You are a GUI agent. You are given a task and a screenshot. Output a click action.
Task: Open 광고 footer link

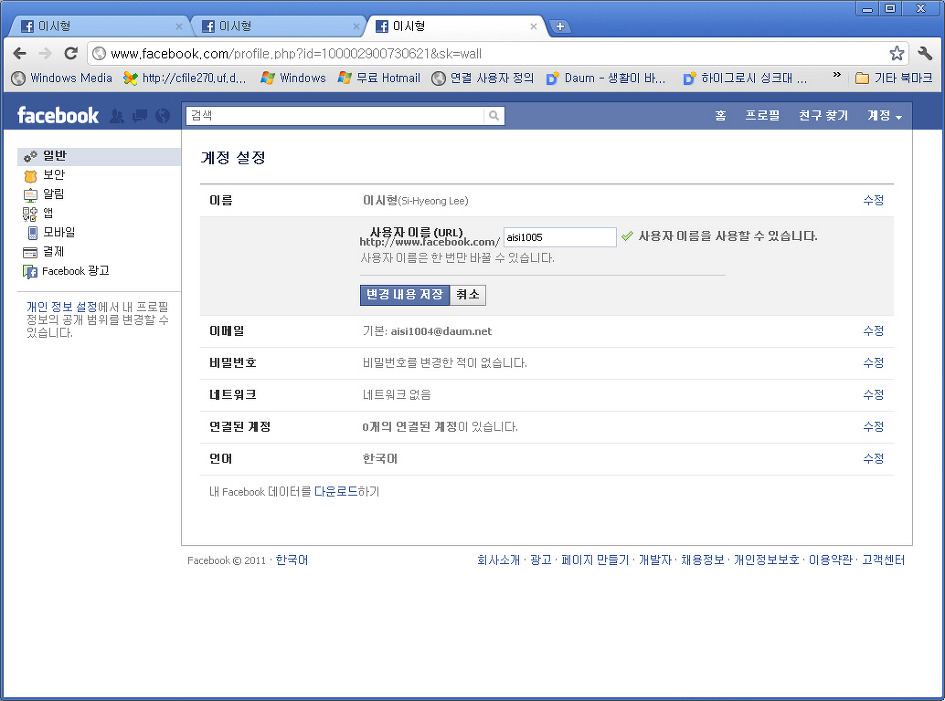click(541, 561)
